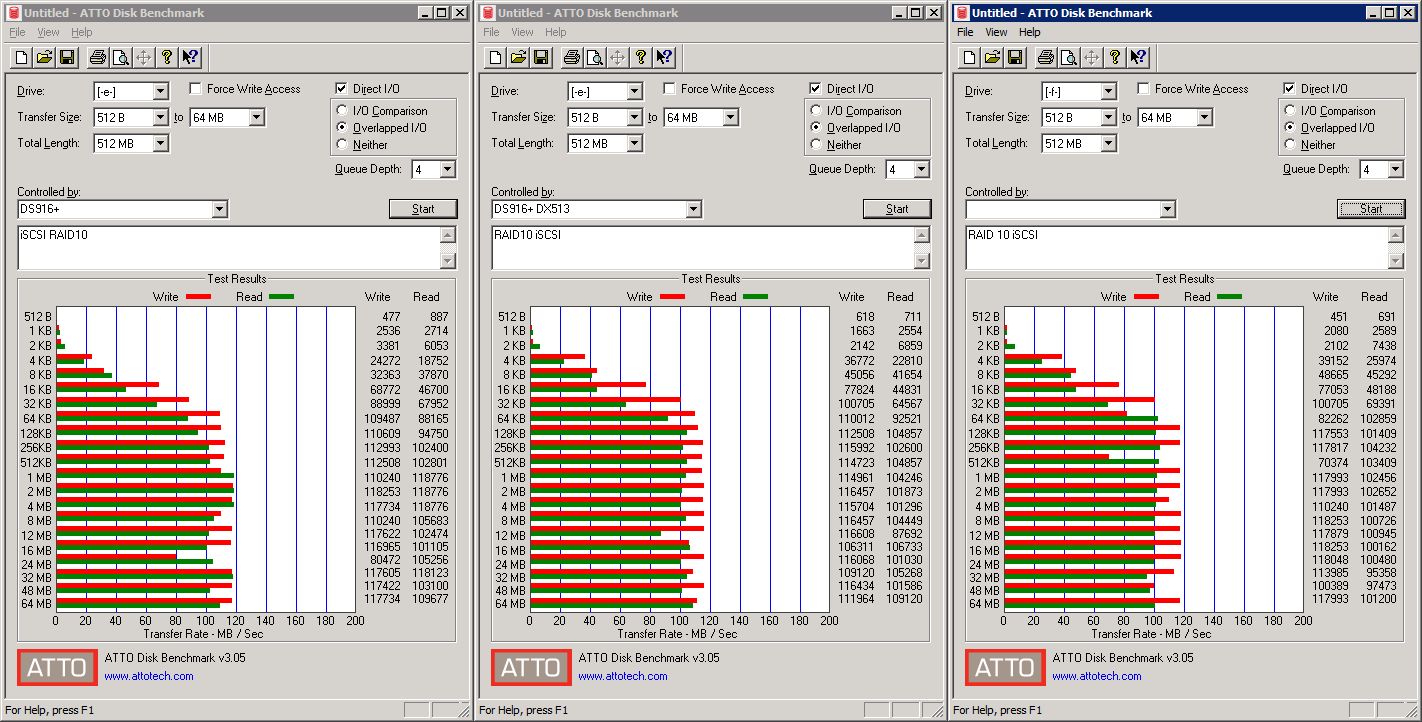This screenshot has height=722, width=1422.
Task: Enable Force Write Access in the left ATTO window
Action: (195, 88)
